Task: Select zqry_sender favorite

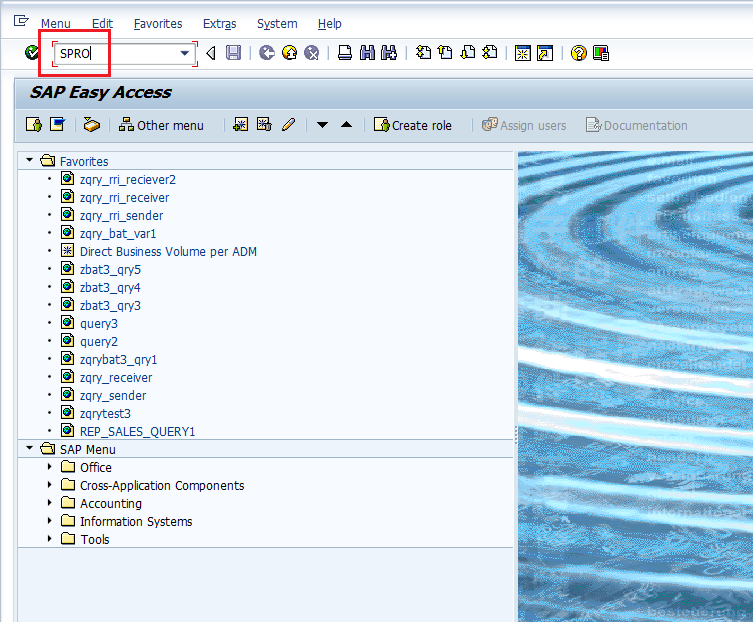Action: [x=113, y=396]
